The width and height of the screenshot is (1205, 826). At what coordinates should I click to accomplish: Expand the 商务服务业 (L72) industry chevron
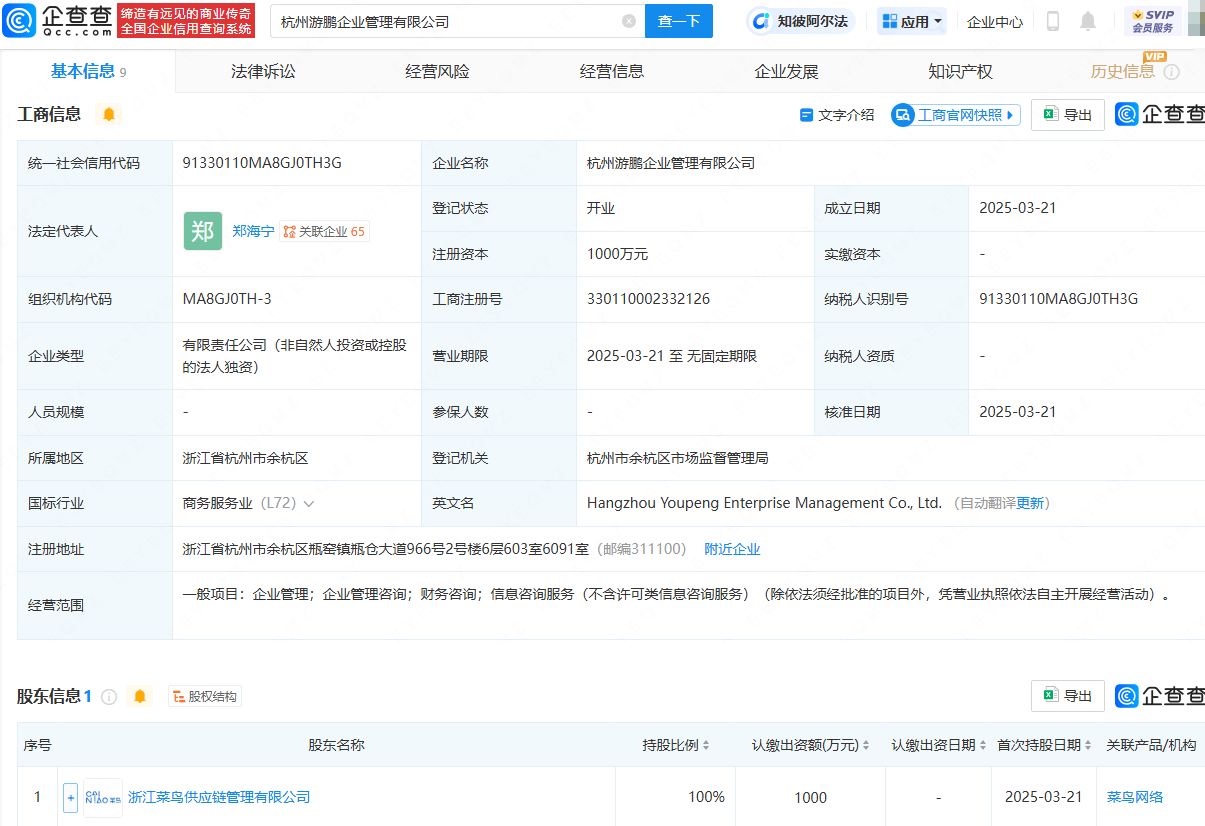[x=309, y=504]
